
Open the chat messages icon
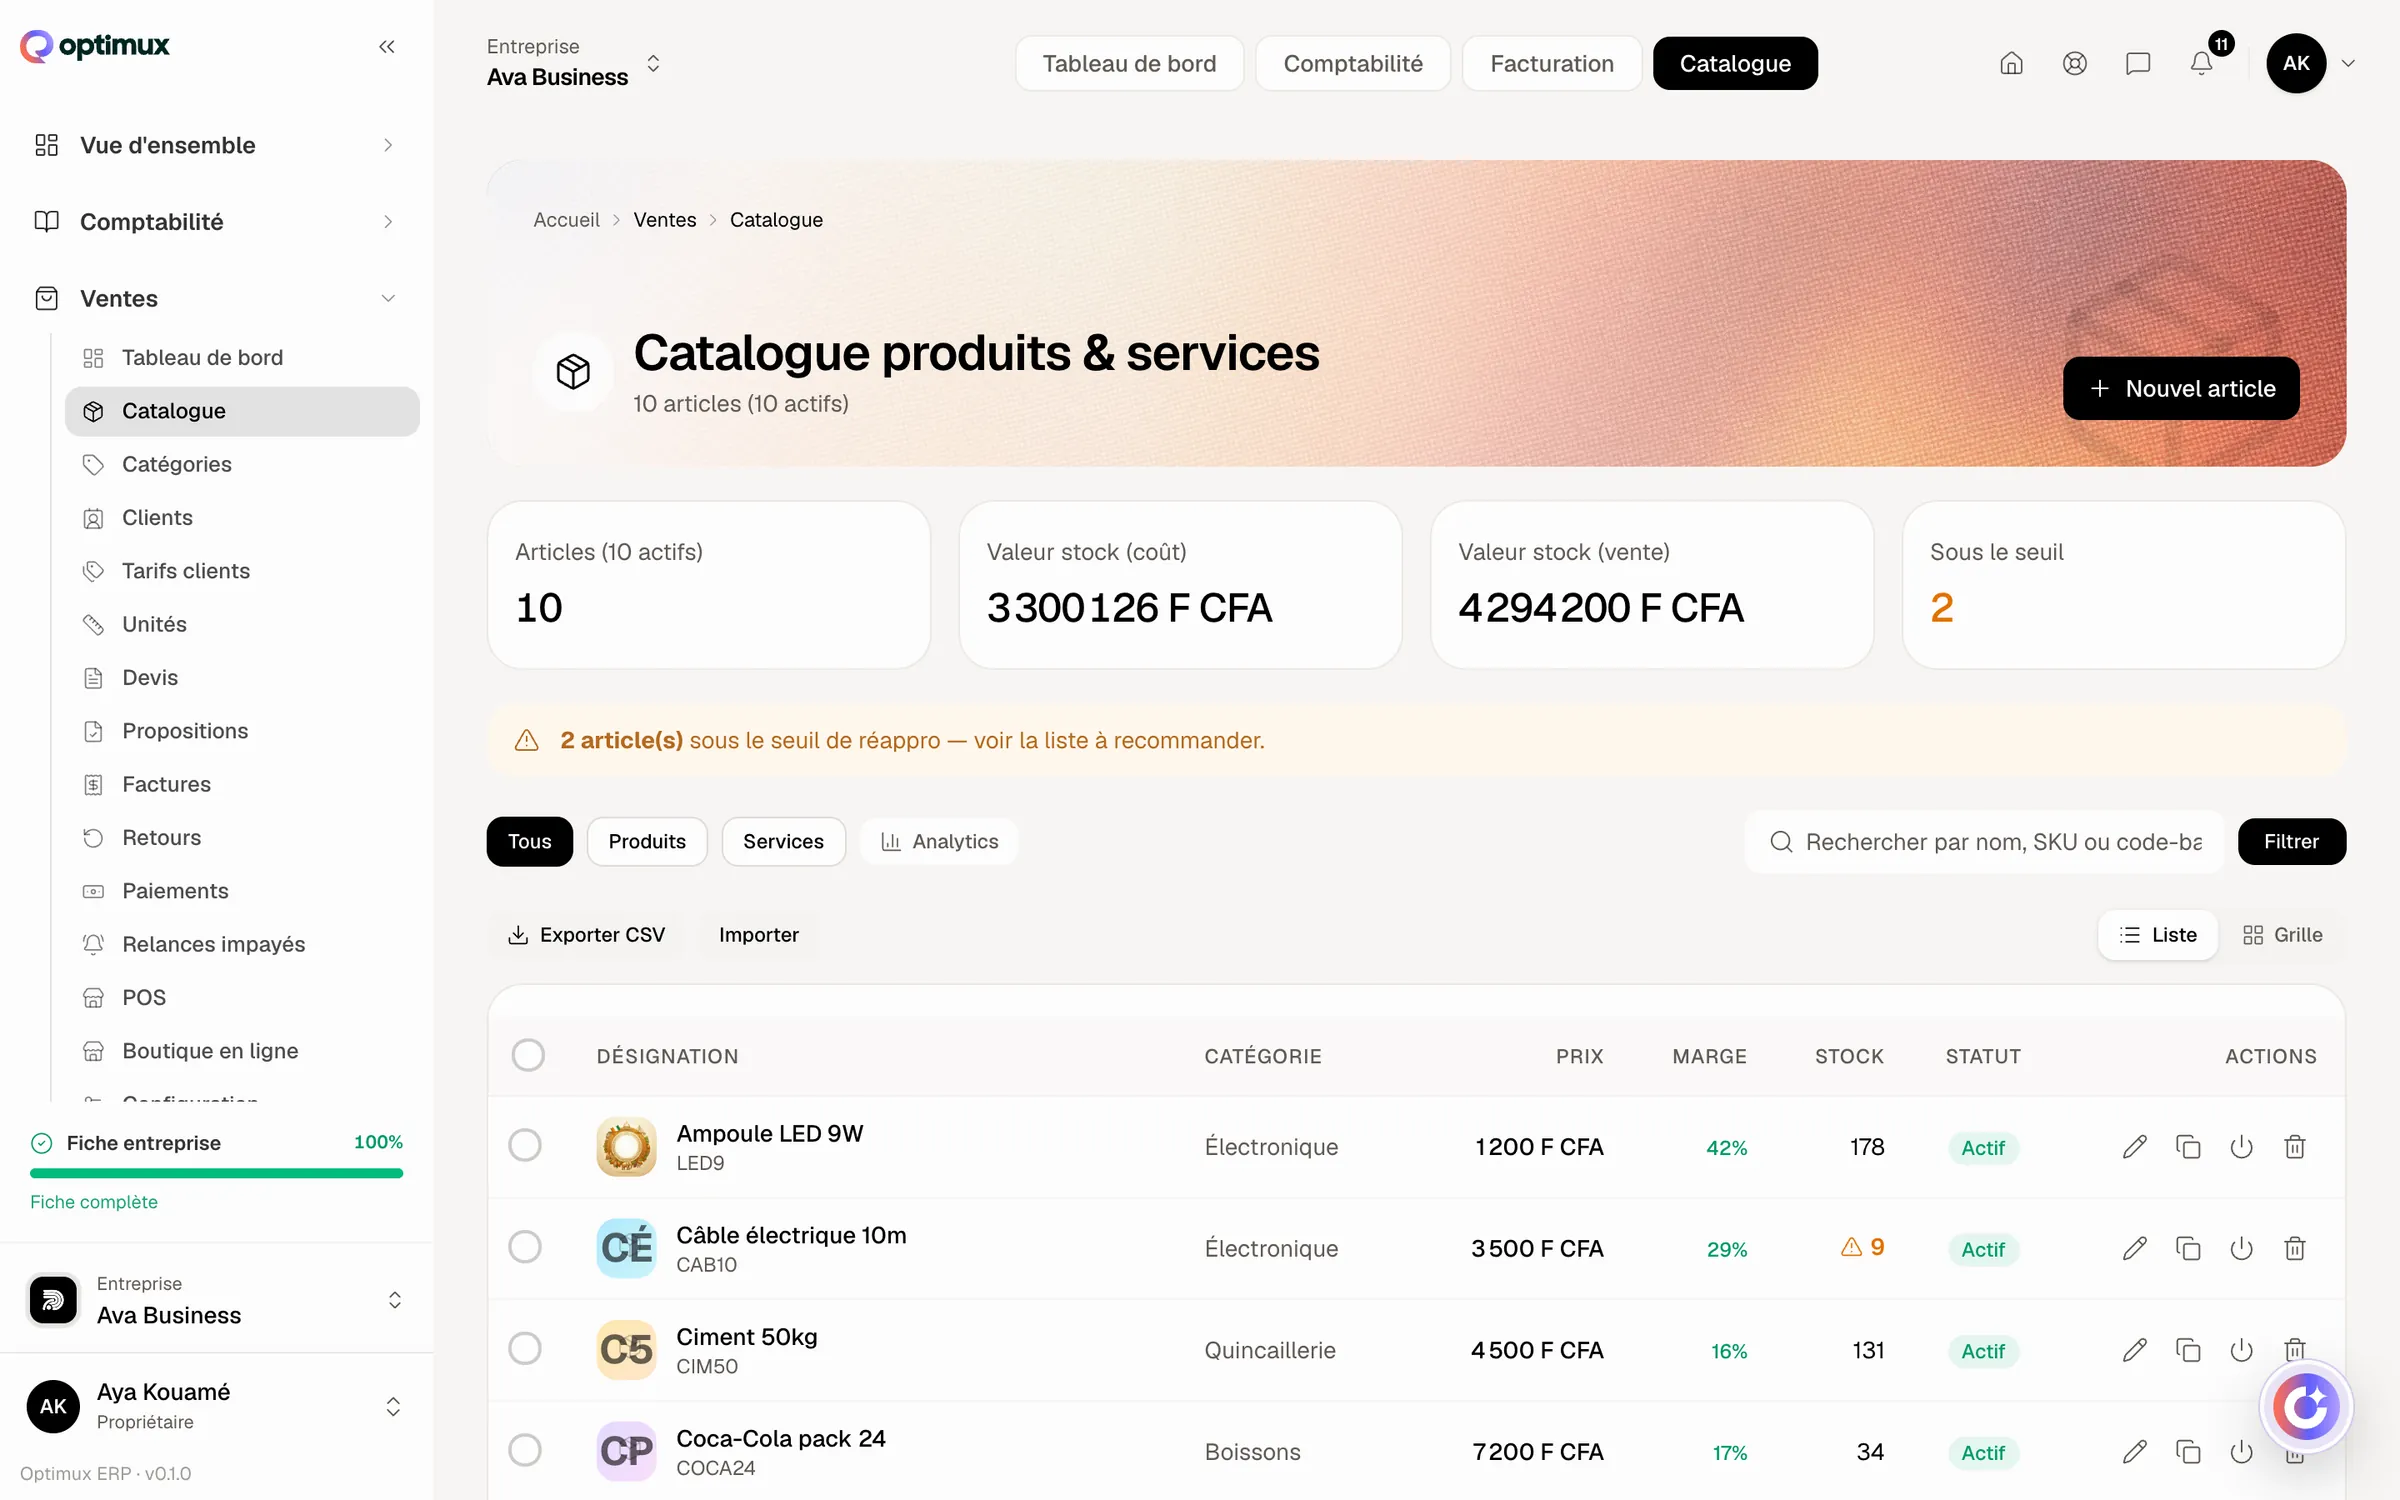(x=2138, y=63)
